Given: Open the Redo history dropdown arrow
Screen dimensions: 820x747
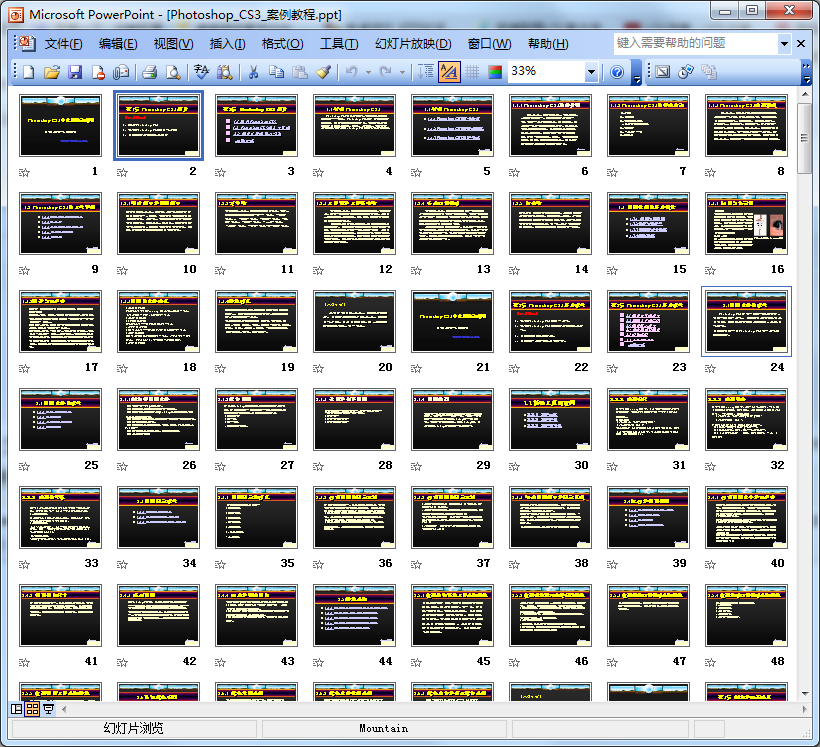Looking at the screenshot, I should [402, 72].
